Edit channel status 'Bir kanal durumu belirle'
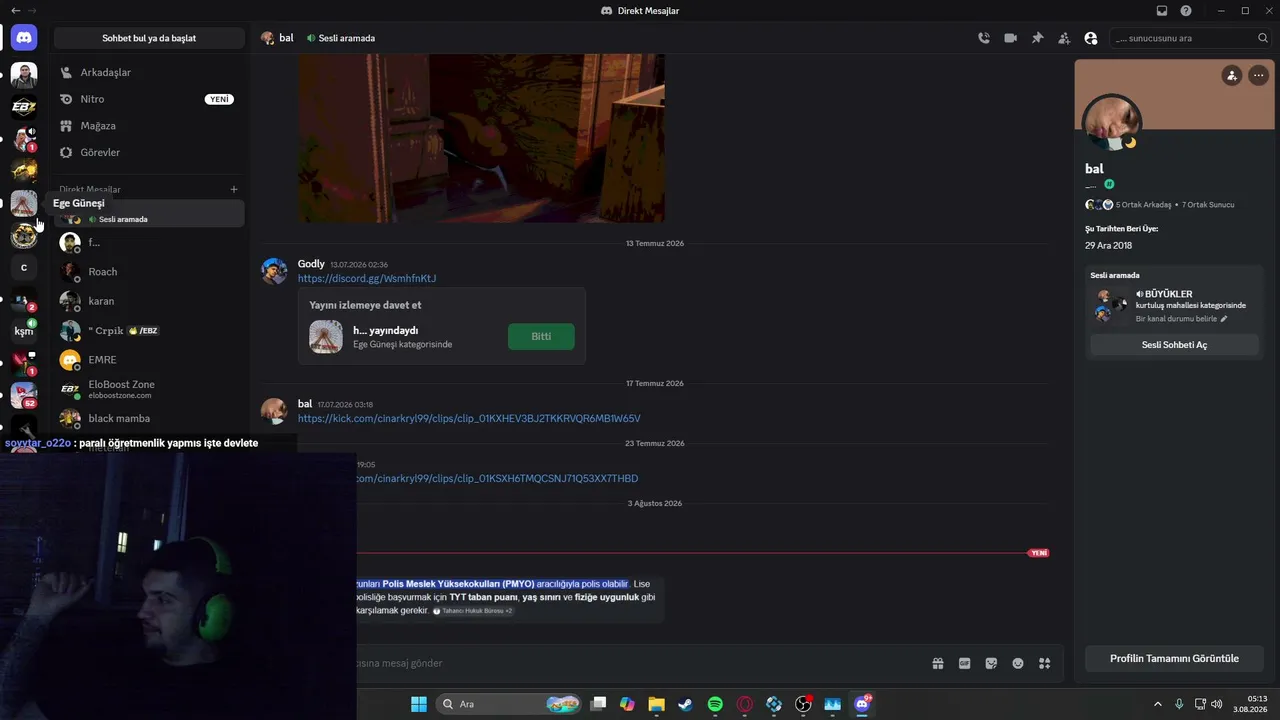This screenshot has height=720, width=1280. point(1181,319)
